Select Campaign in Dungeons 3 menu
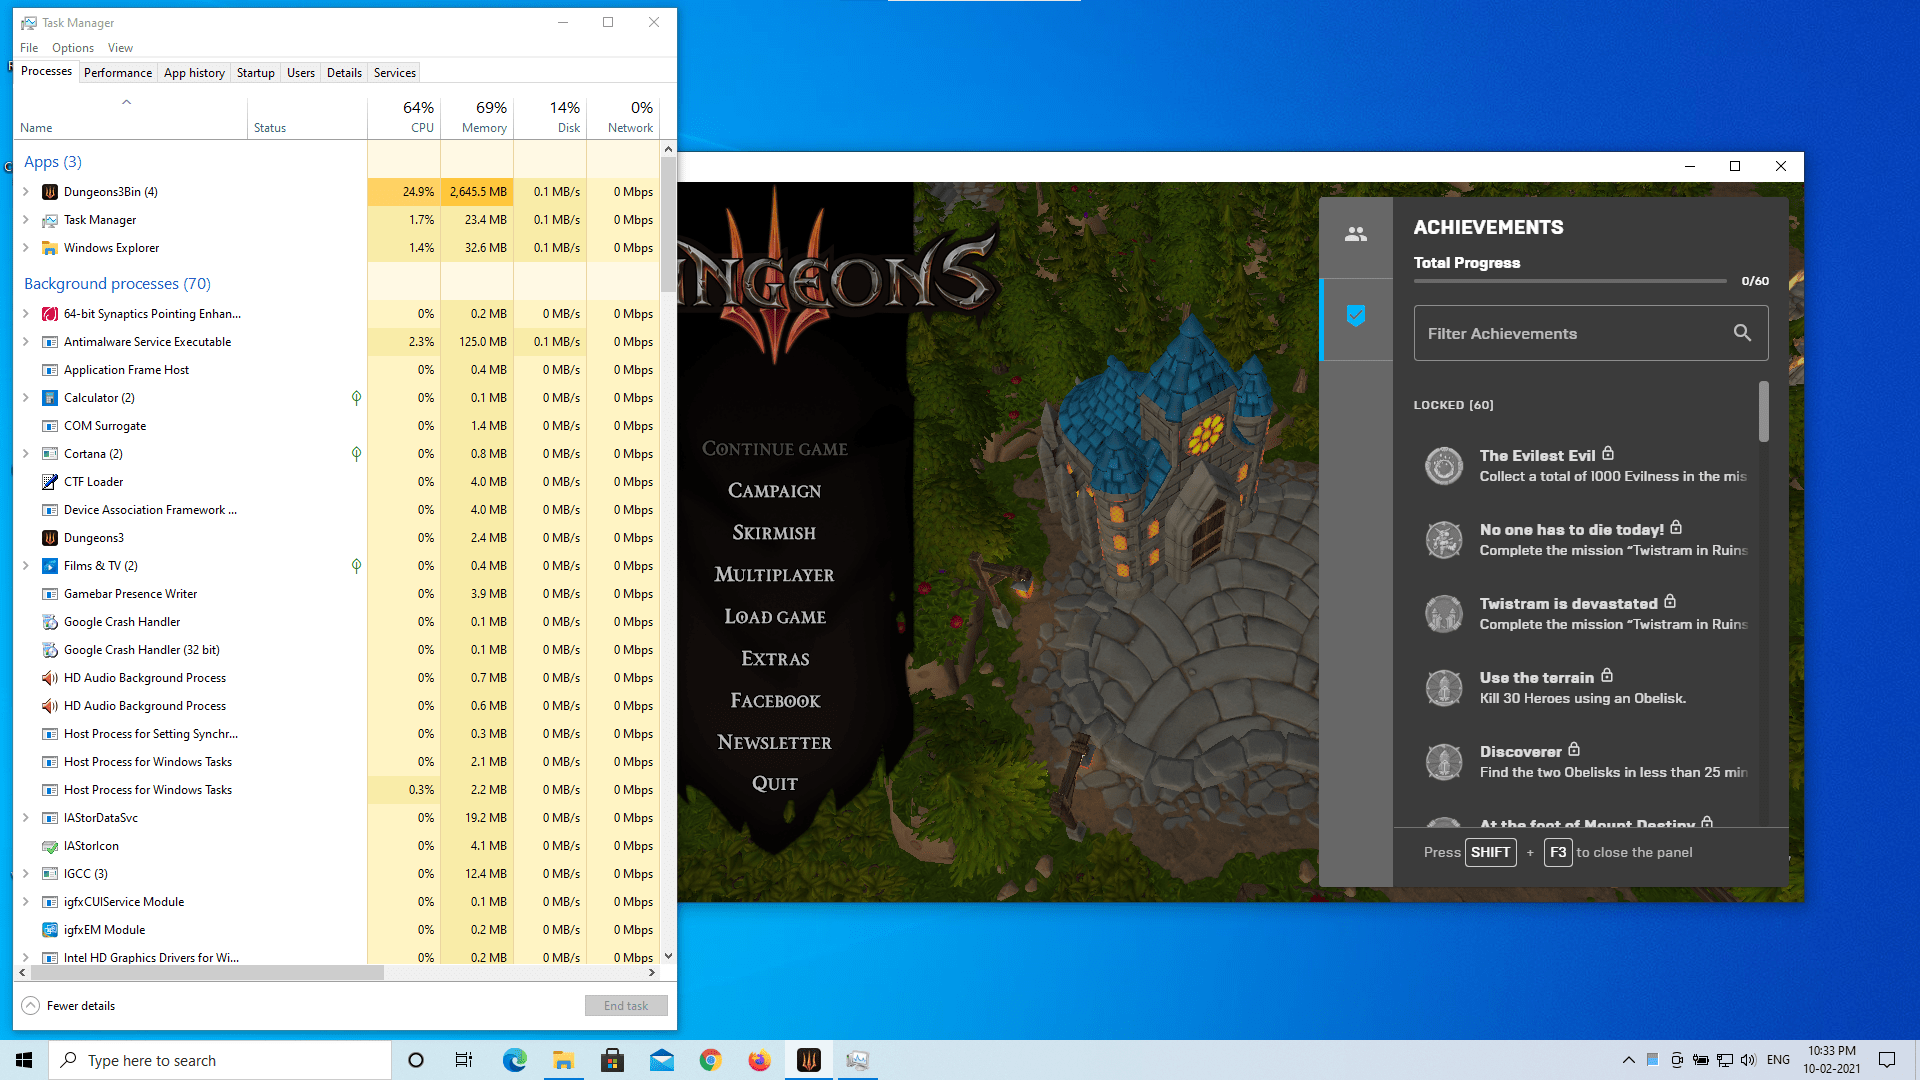1920x1080 pixels. 775,491
